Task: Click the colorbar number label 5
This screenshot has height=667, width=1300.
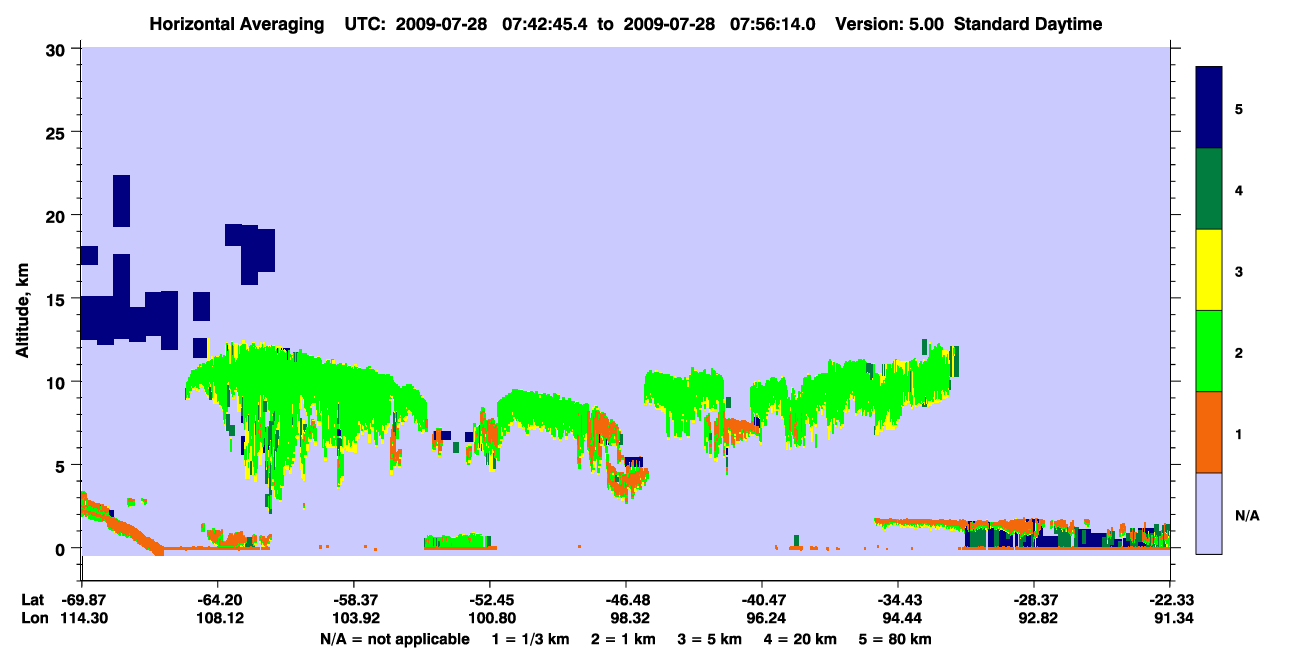Action: (1239, 108)
